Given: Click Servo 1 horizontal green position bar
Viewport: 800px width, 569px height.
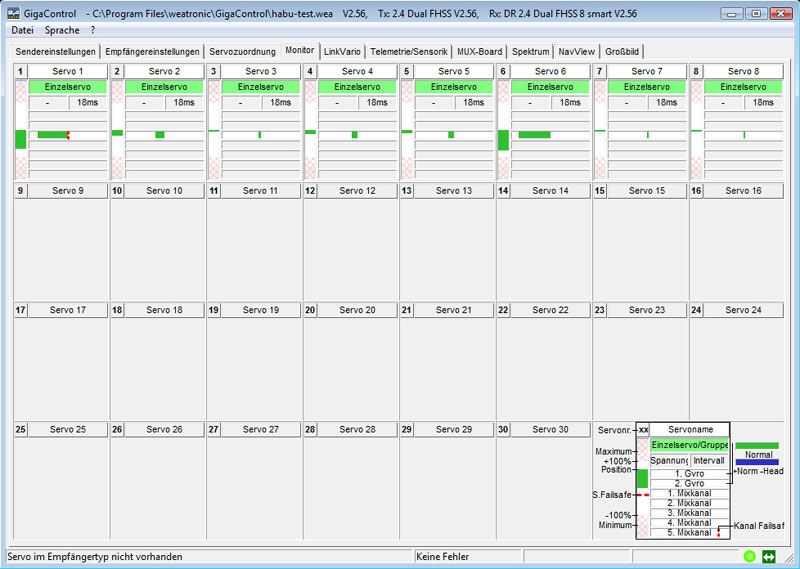Looking at the screenshot, I should [x=53, y=135].
